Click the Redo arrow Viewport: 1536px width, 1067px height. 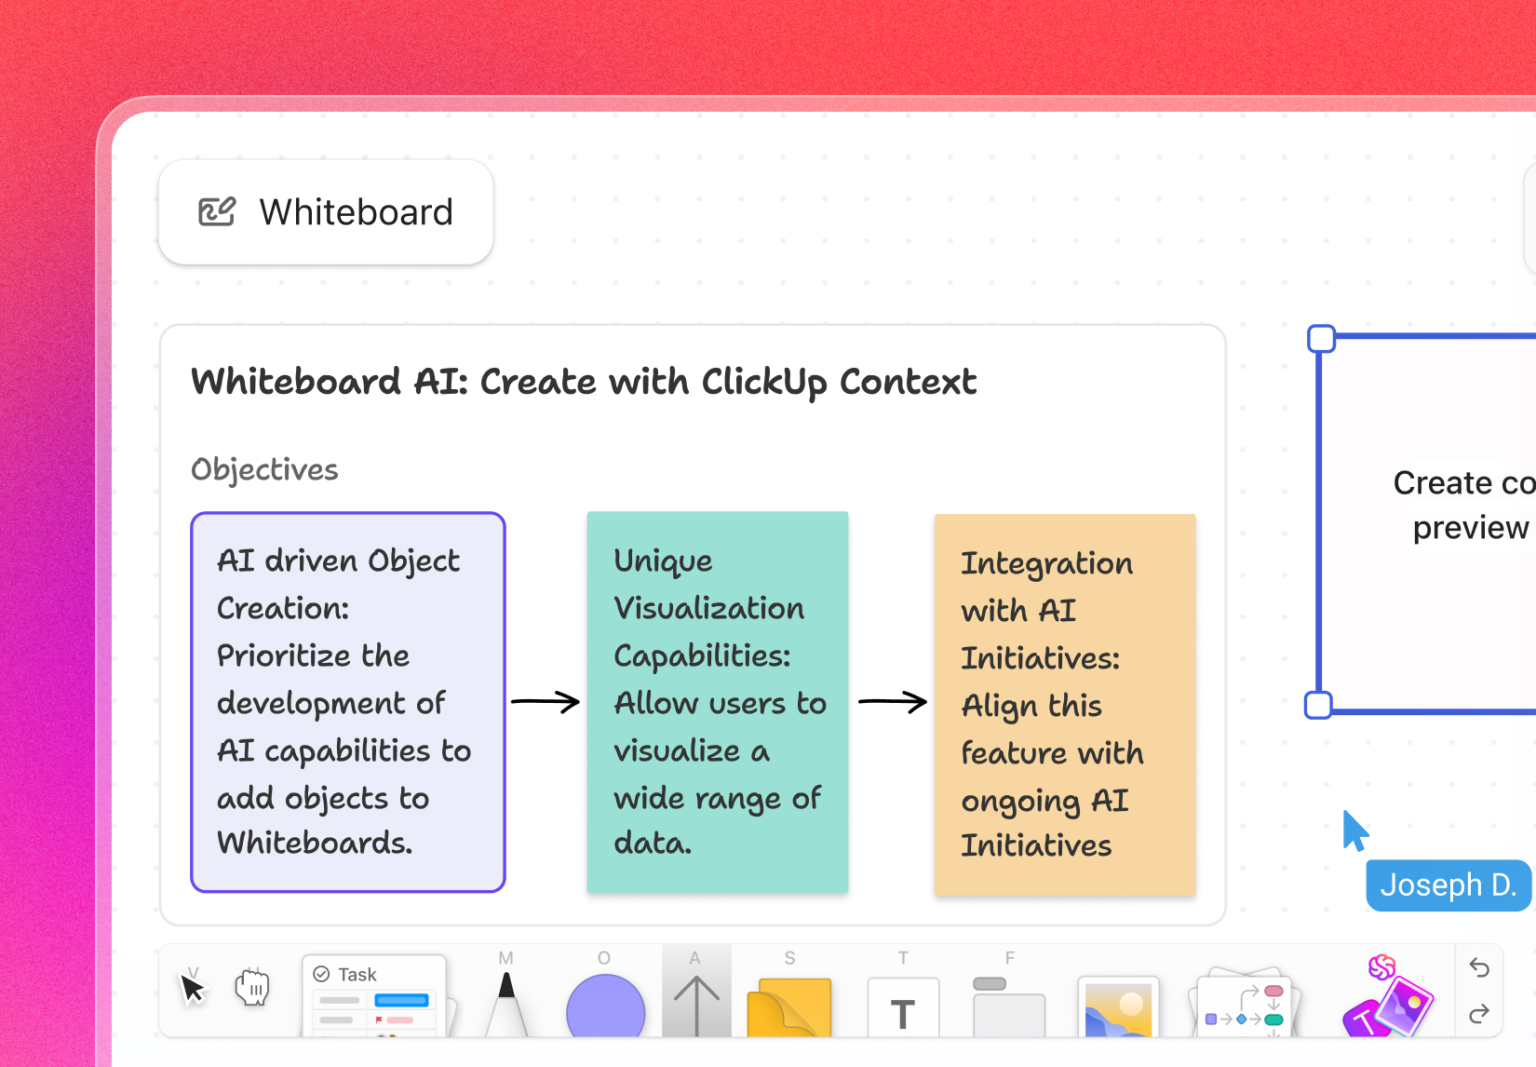[1479, 1015]
